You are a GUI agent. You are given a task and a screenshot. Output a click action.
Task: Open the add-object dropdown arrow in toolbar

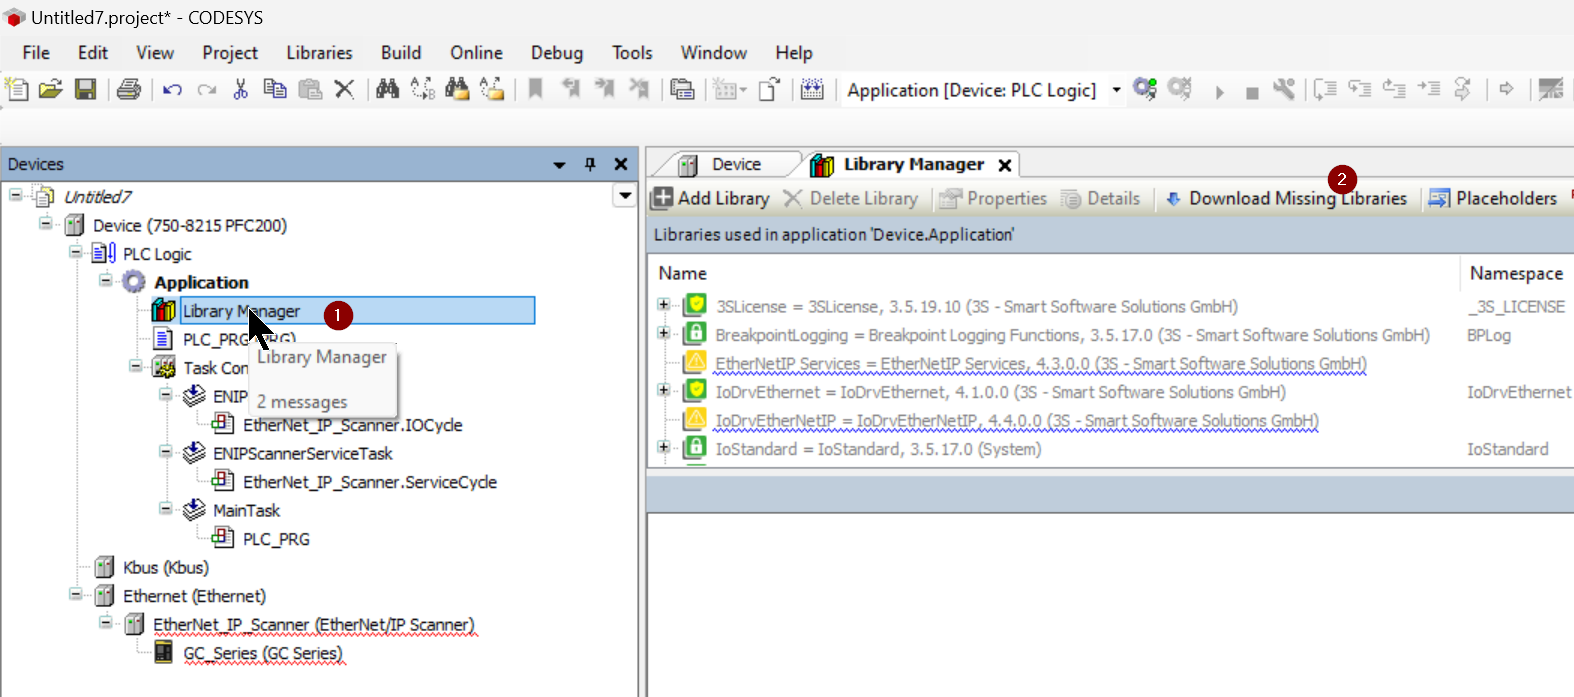click(x=743, y=90)
